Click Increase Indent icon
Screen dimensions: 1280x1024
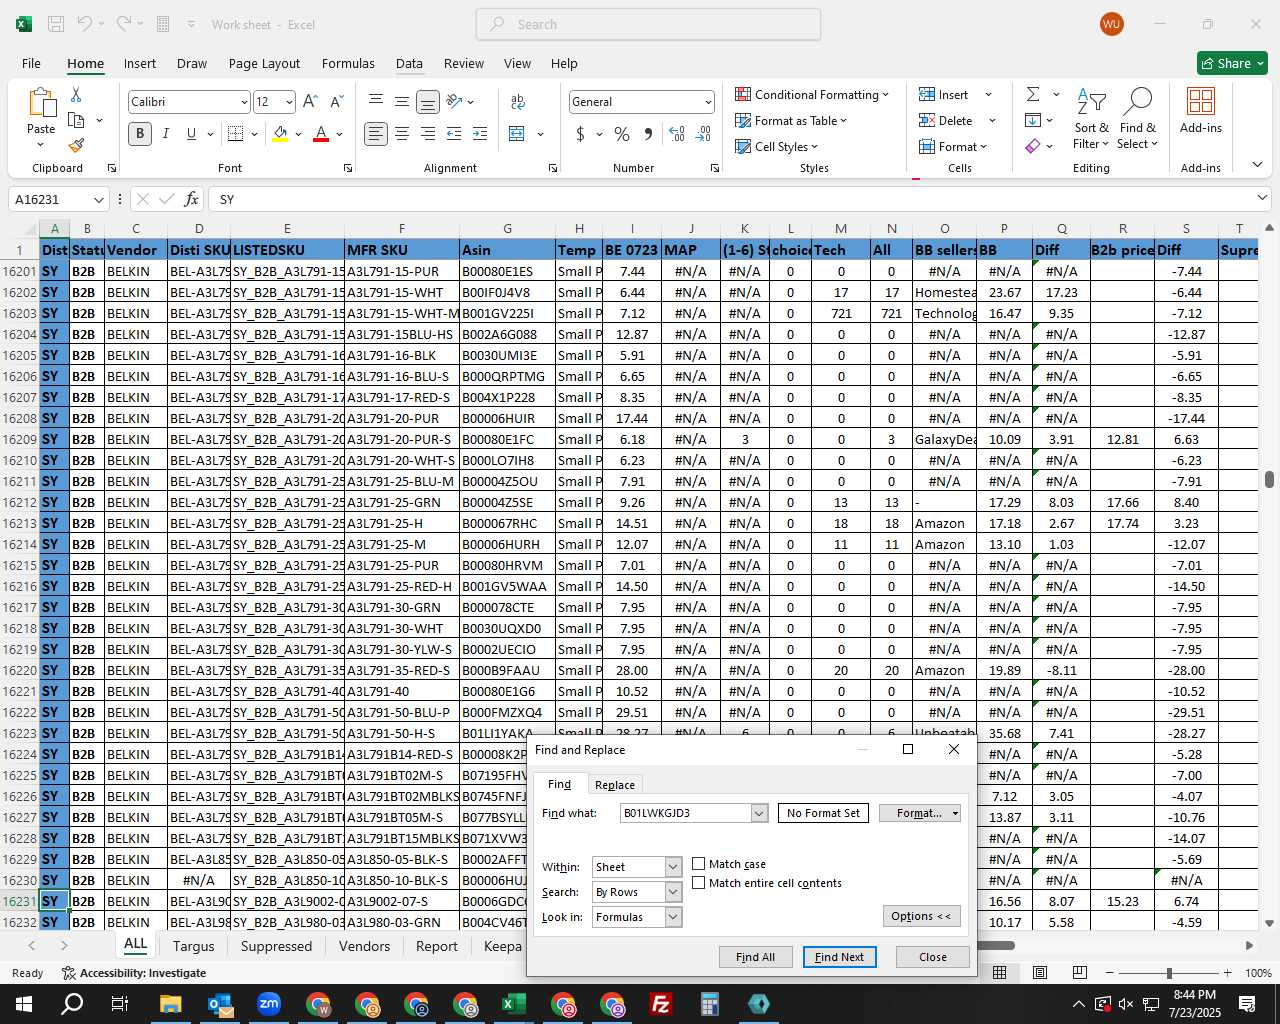(480, 133)
